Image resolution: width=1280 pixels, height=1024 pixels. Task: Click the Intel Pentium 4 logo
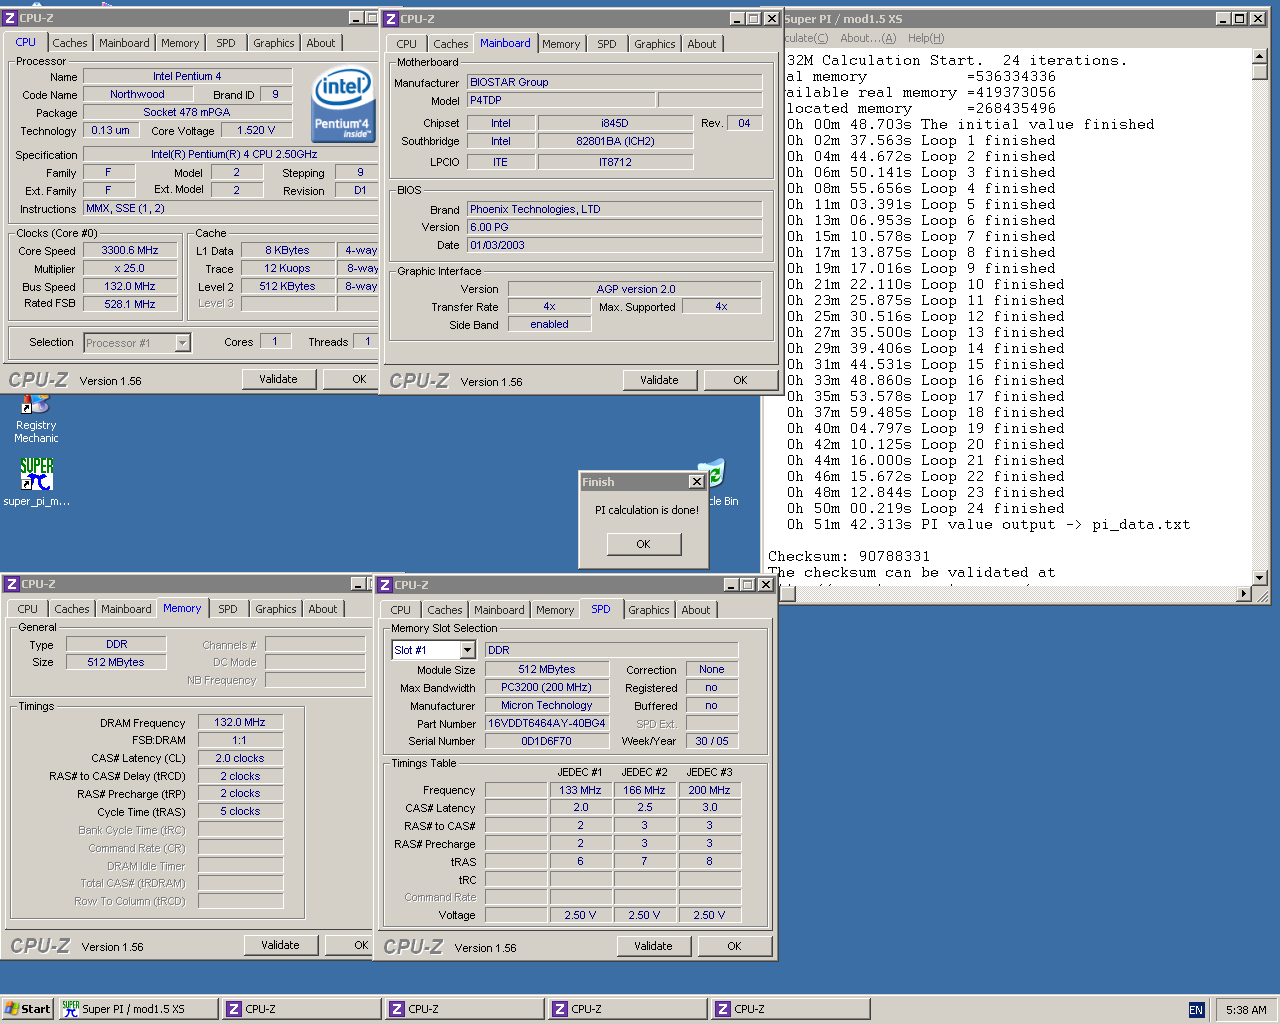(x=342, y=105)
